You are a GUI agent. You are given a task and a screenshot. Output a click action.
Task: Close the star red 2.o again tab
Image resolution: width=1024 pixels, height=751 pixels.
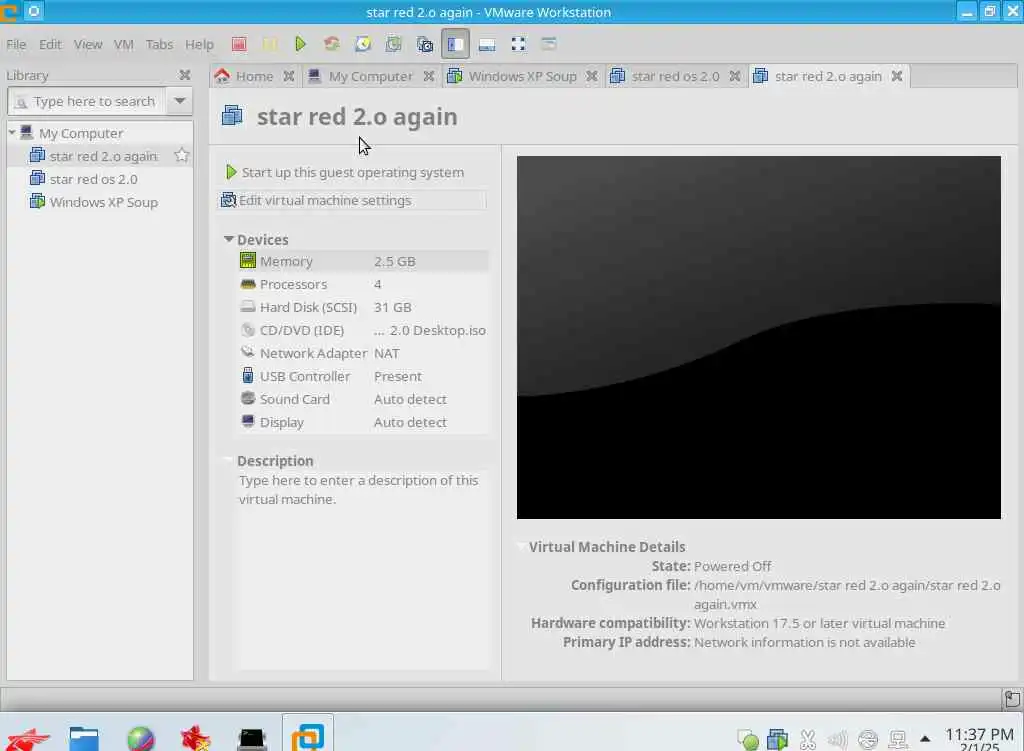point(897,76)
